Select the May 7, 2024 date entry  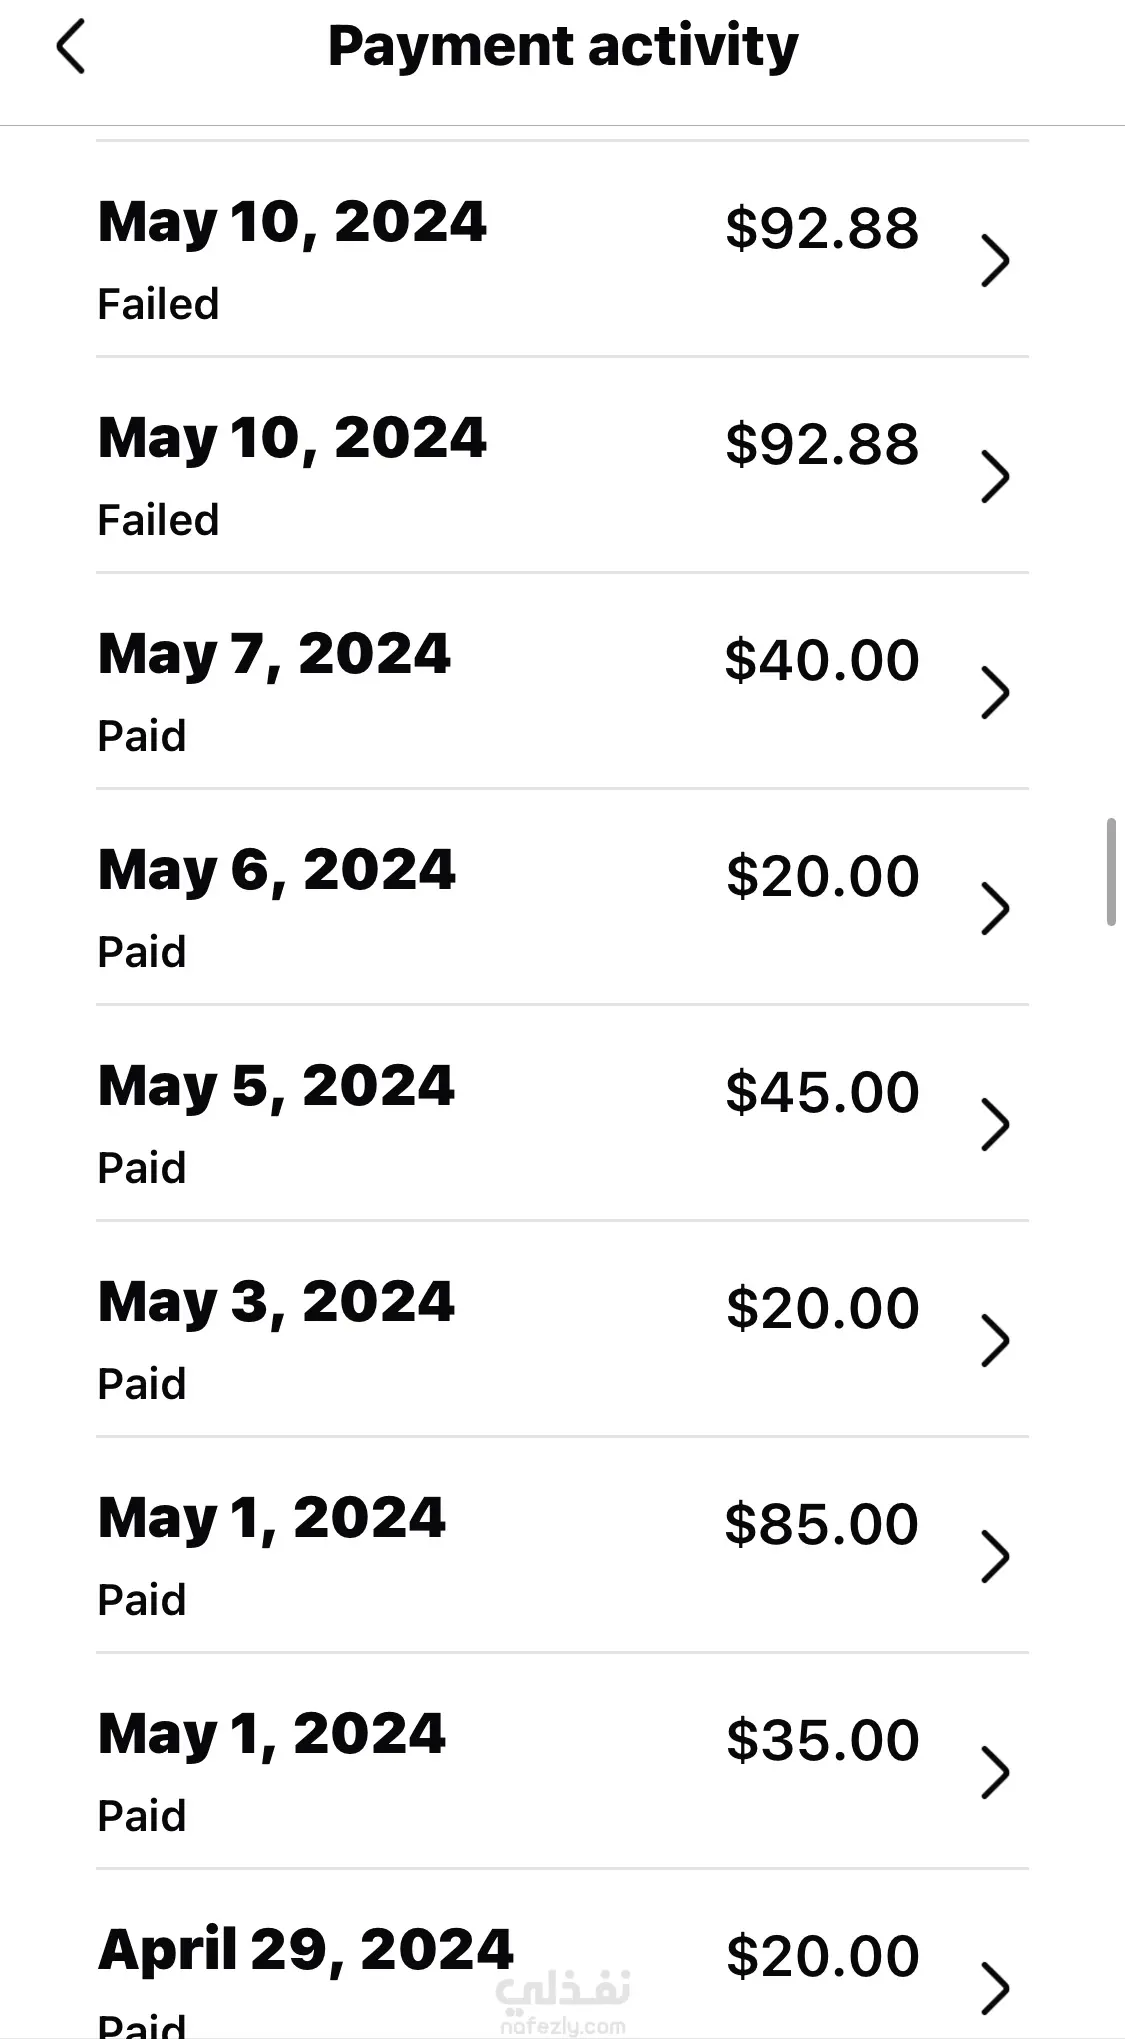coord(274,655)
